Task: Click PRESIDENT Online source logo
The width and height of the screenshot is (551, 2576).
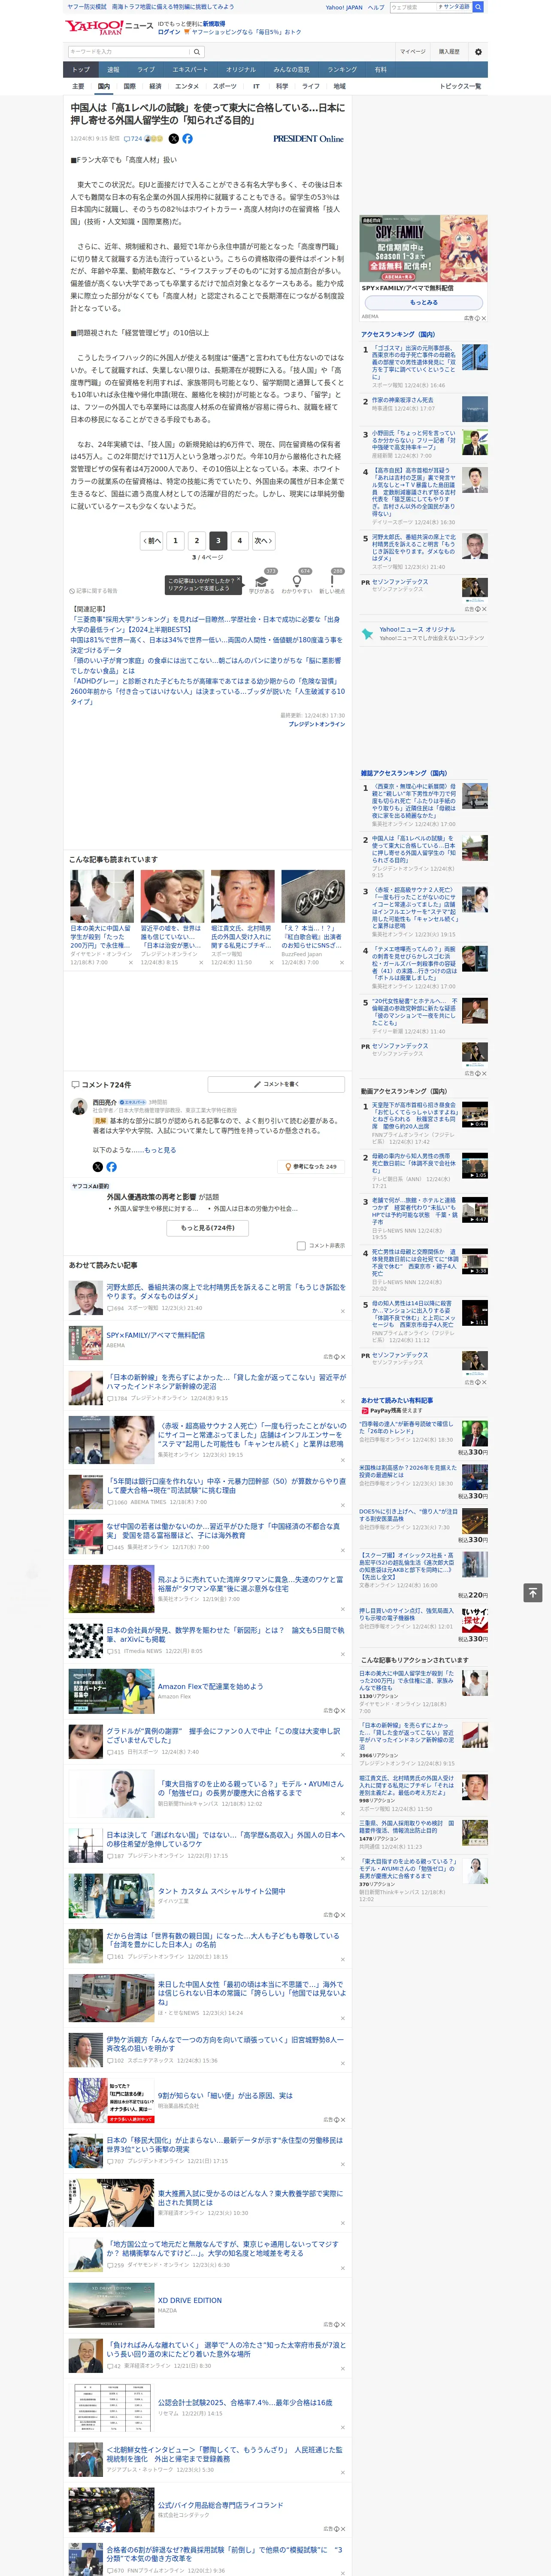Action: pyautogui.click(x=308, y=139)
